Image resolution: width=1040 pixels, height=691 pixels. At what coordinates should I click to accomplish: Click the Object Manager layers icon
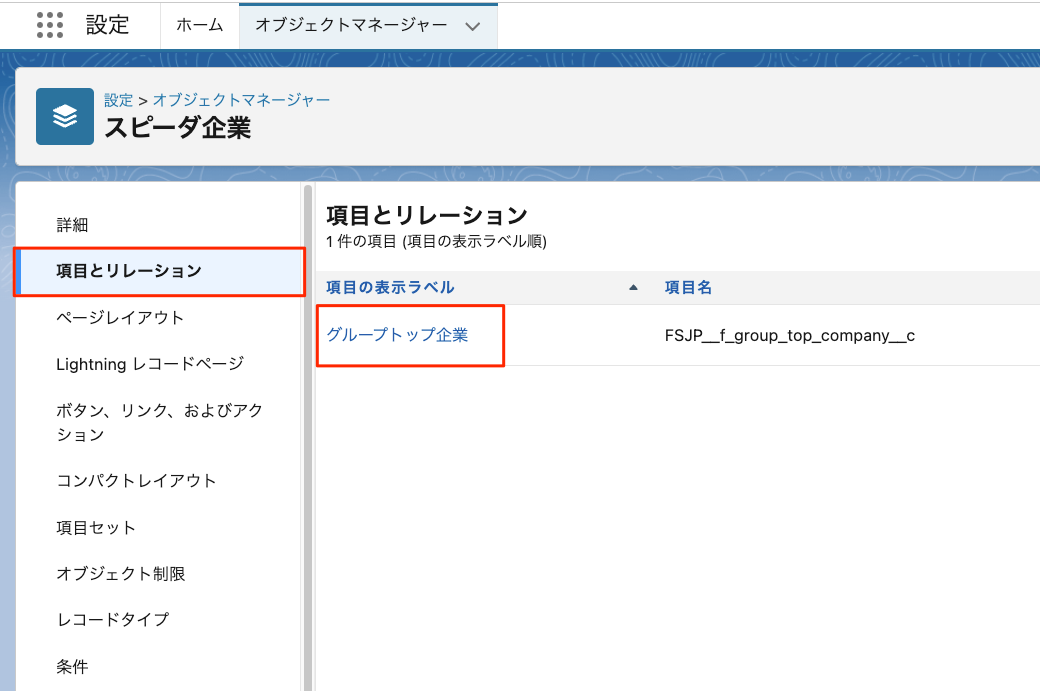65,117
